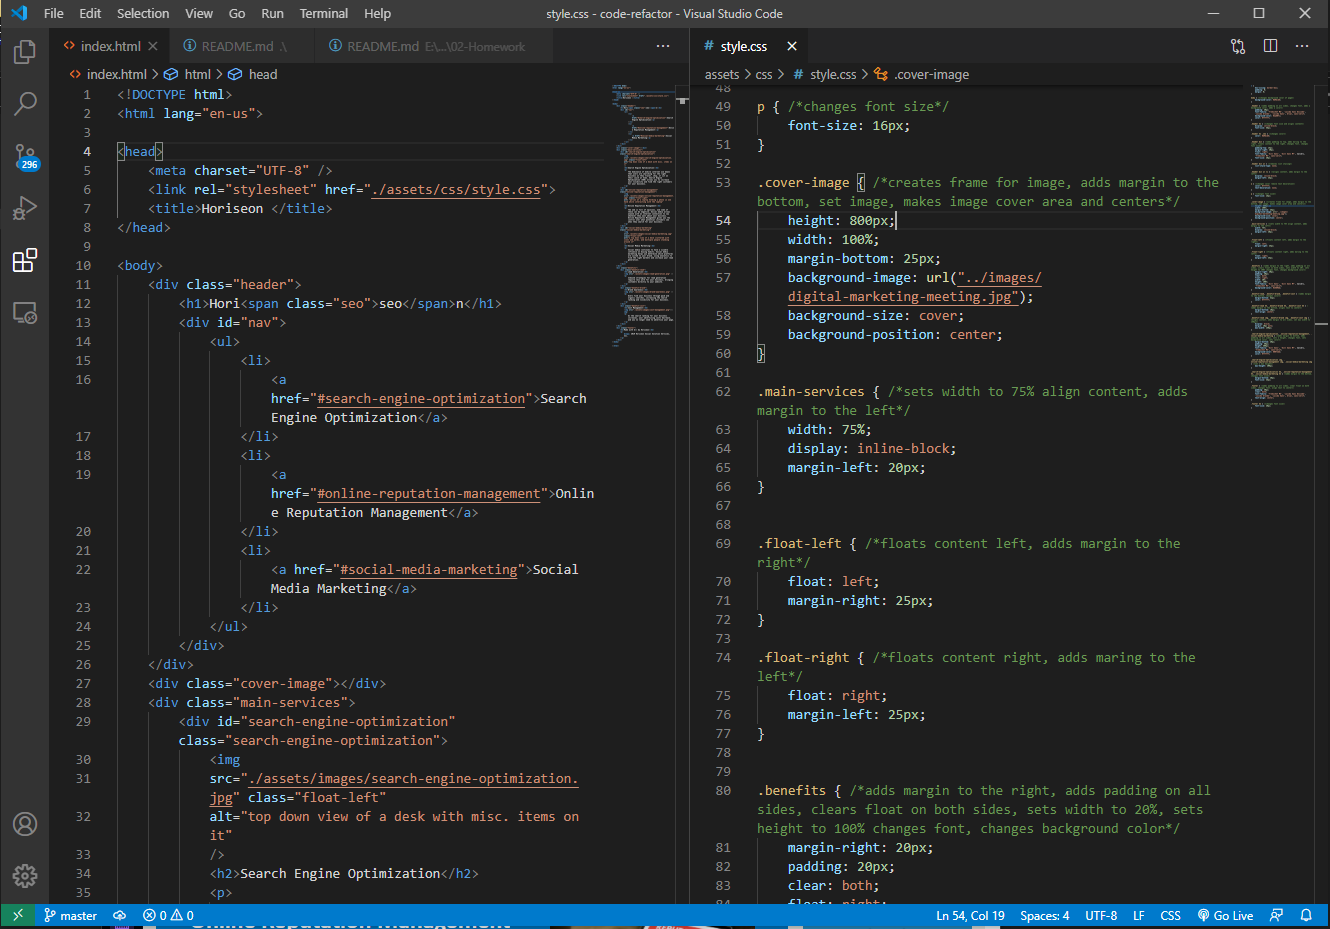Open More Actions for the index.html editor group

[x=663, y=46]
